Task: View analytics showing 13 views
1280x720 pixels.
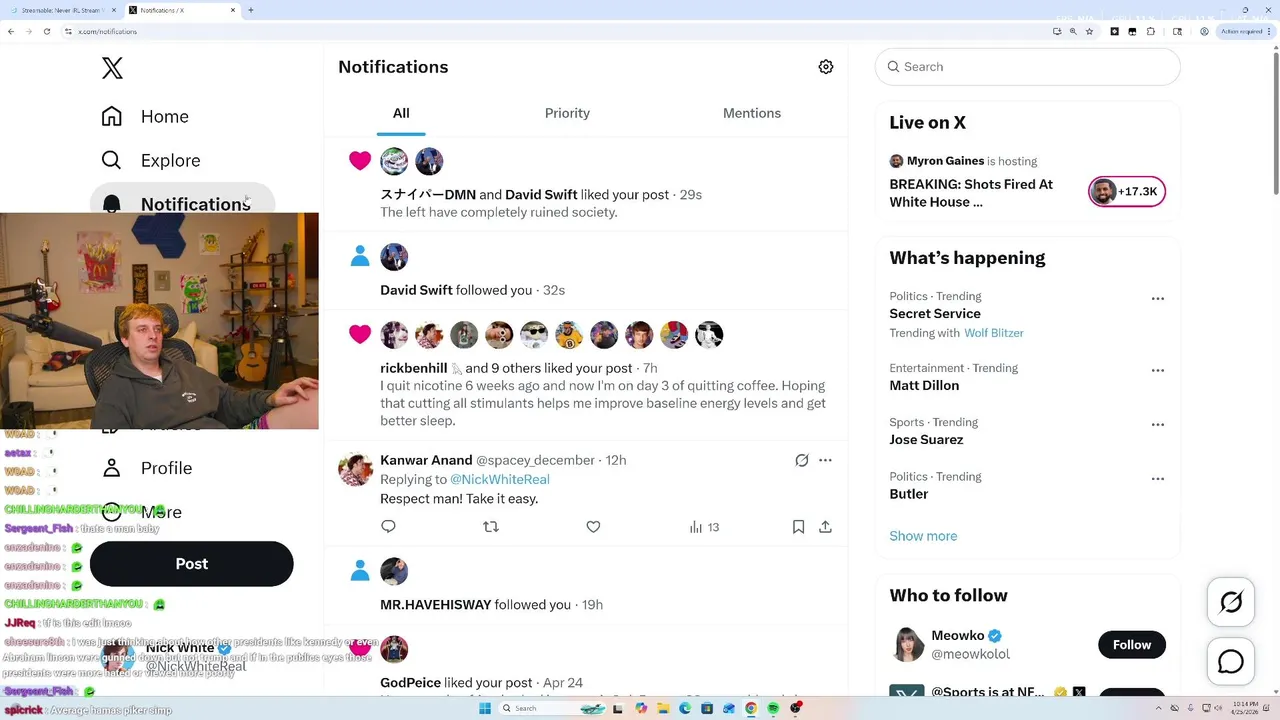Action: coord(704,527)
